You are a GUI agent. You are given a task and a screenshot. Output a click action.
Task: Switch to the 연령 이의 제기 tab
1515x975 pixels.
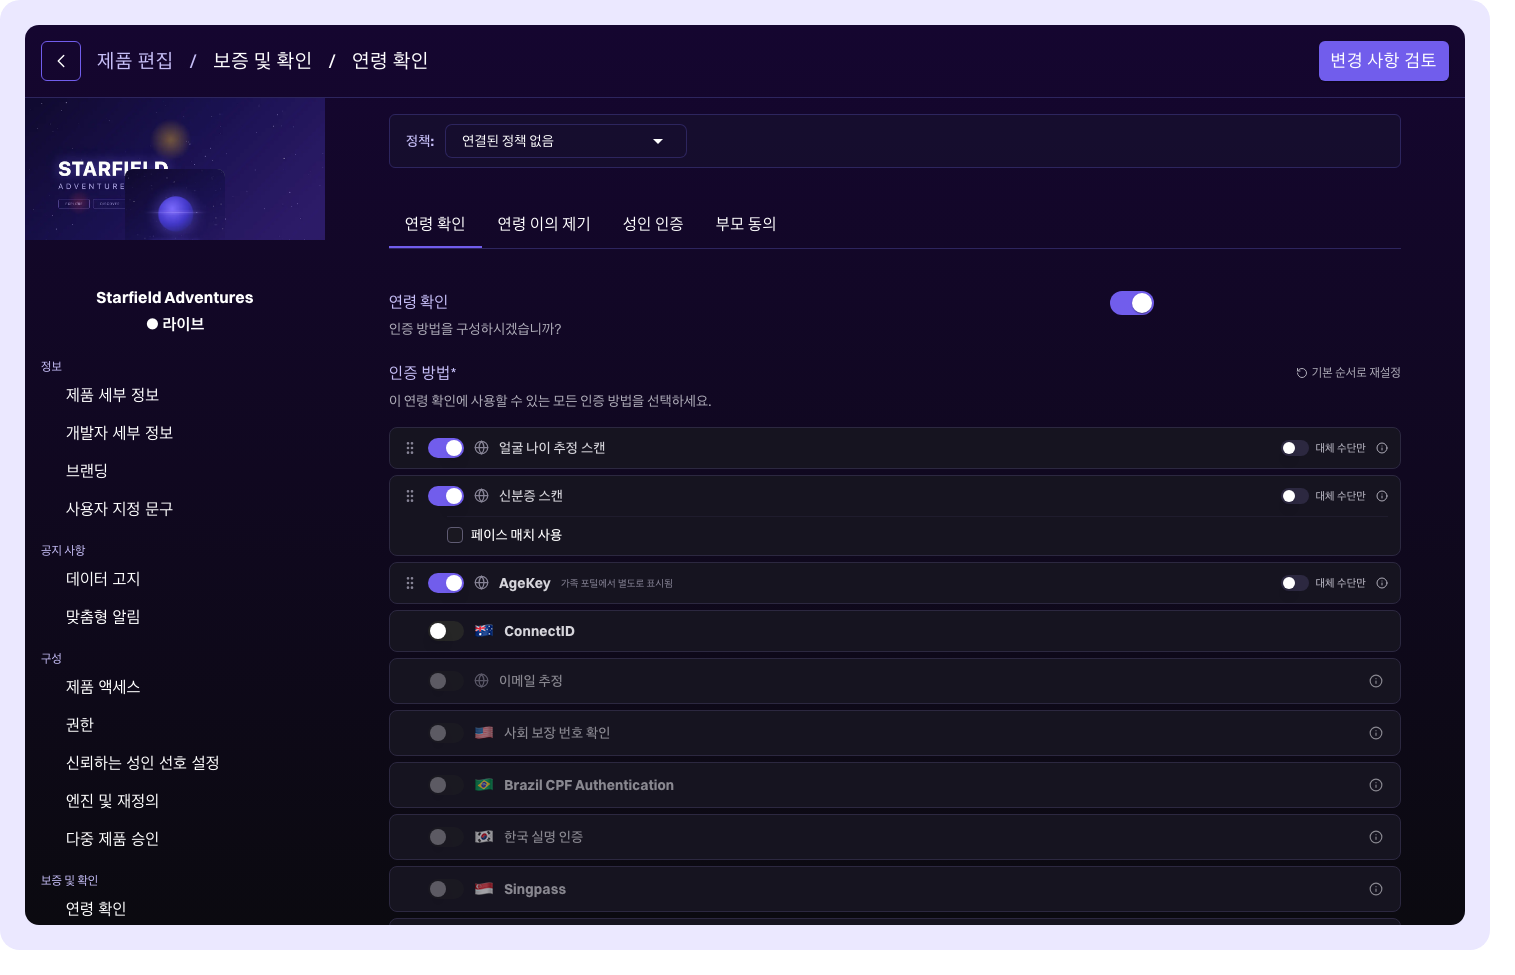pyautogui.click(x=544, y=224)
